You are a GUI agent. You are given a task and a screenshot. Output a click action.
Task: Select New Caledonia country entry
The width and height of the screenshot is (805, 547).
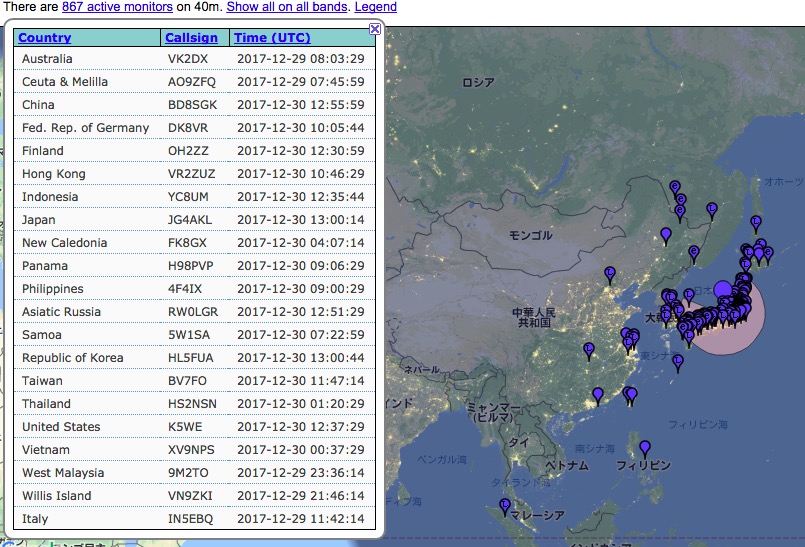click(x=65, y=243)
